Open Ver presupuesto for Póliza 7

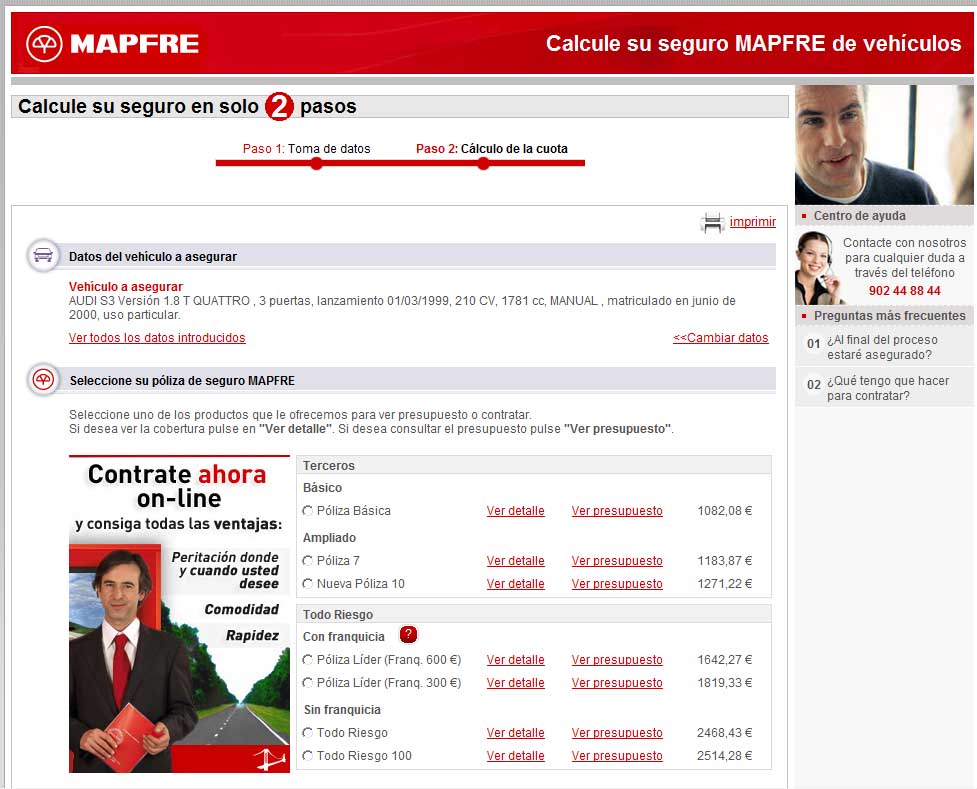pyautogui.click(x=617, y=561)
